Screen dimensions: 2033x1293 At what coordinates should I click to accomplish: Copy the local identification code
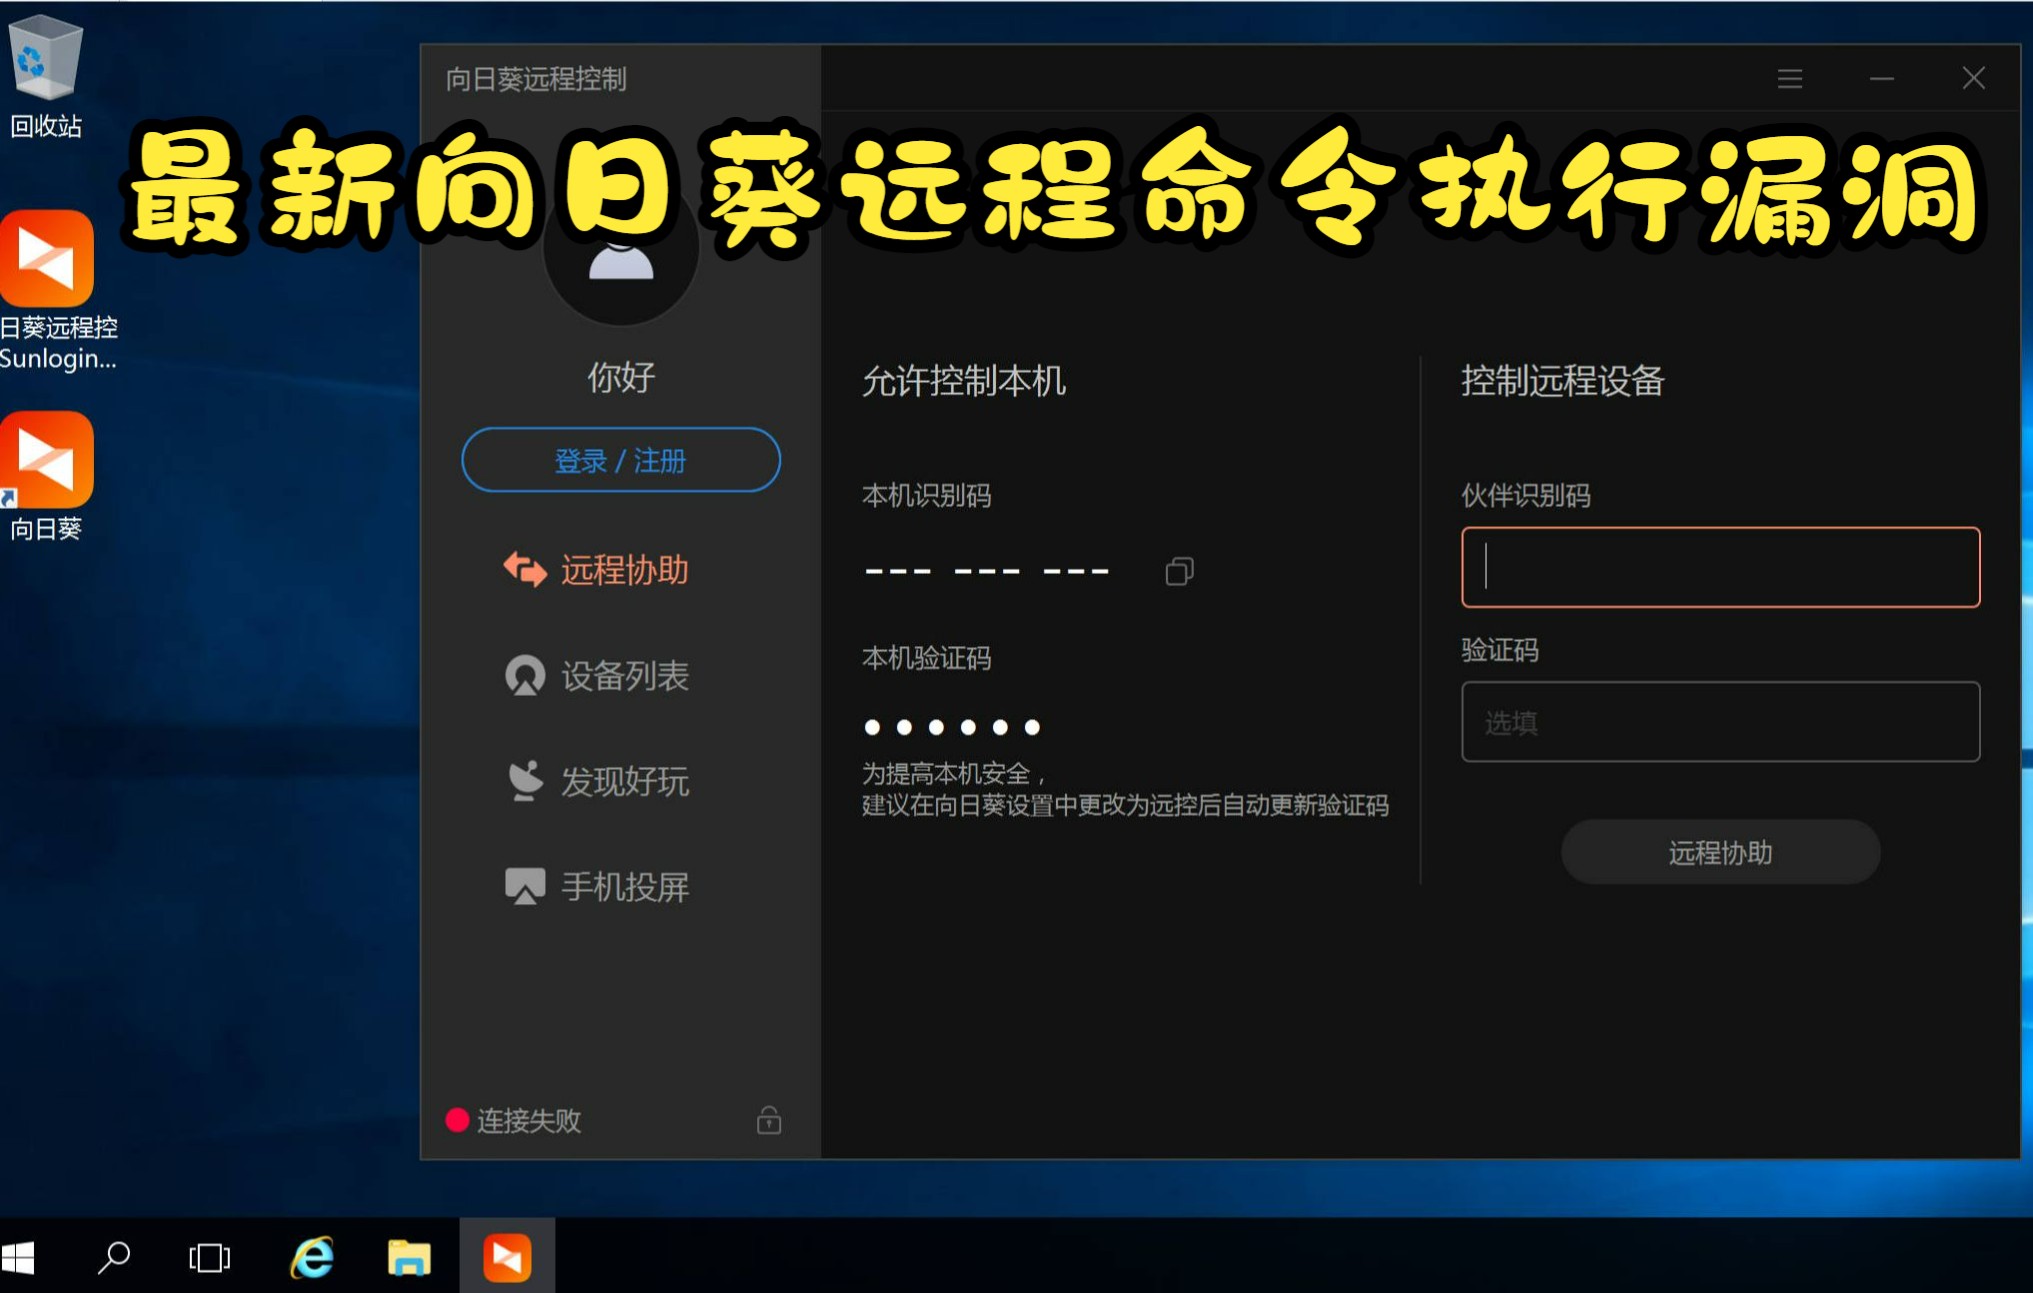coord(1179,571)
